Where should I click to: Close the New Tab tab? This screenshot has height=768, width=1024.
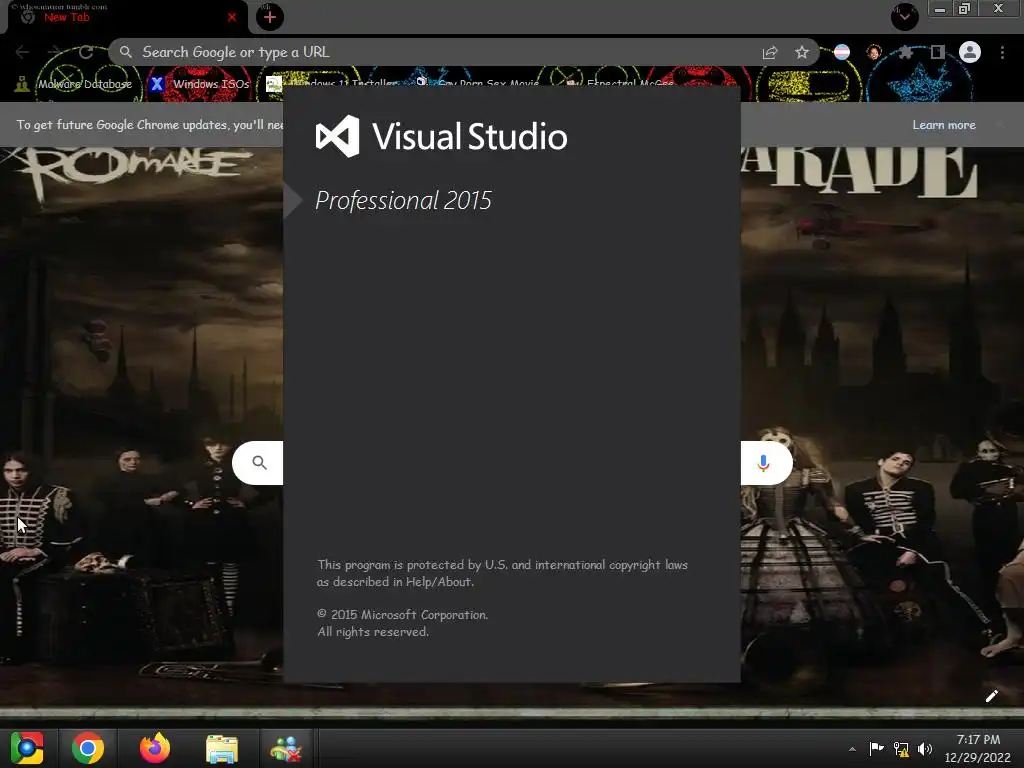point(232,18)
